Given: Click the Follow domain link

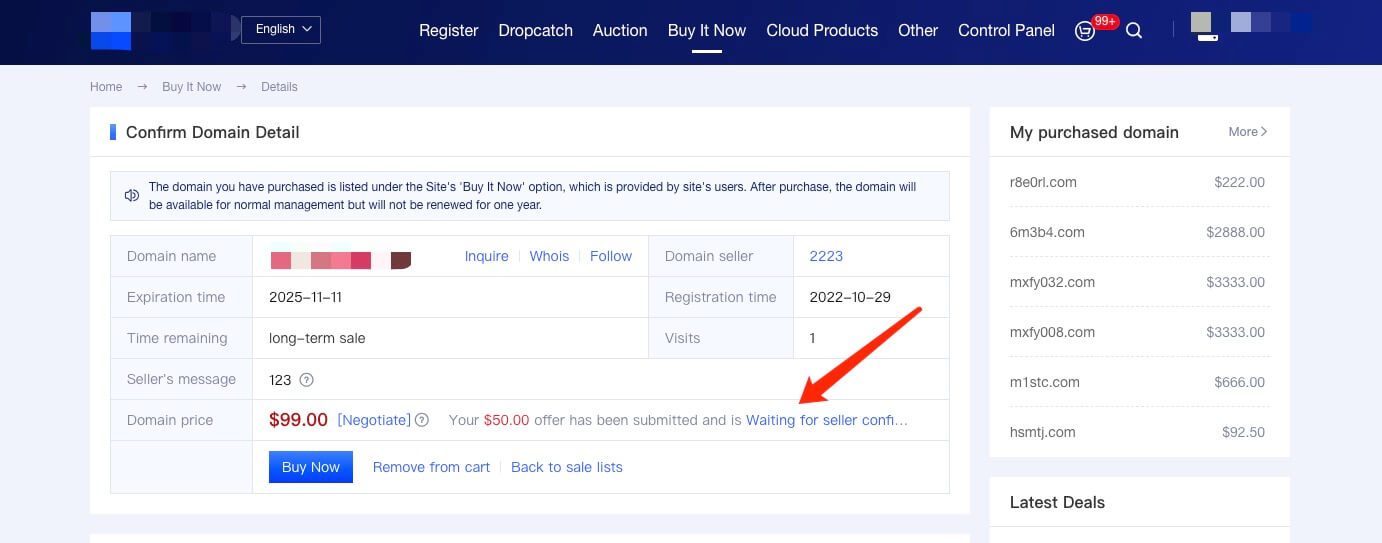Looking at the screenshot, I should [x=611, y=256].
